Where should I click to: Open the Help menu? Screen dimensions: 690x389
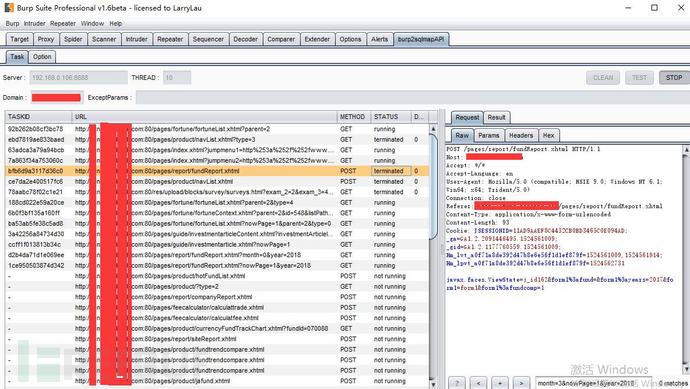pyautogui.click(x=116, y=23)
